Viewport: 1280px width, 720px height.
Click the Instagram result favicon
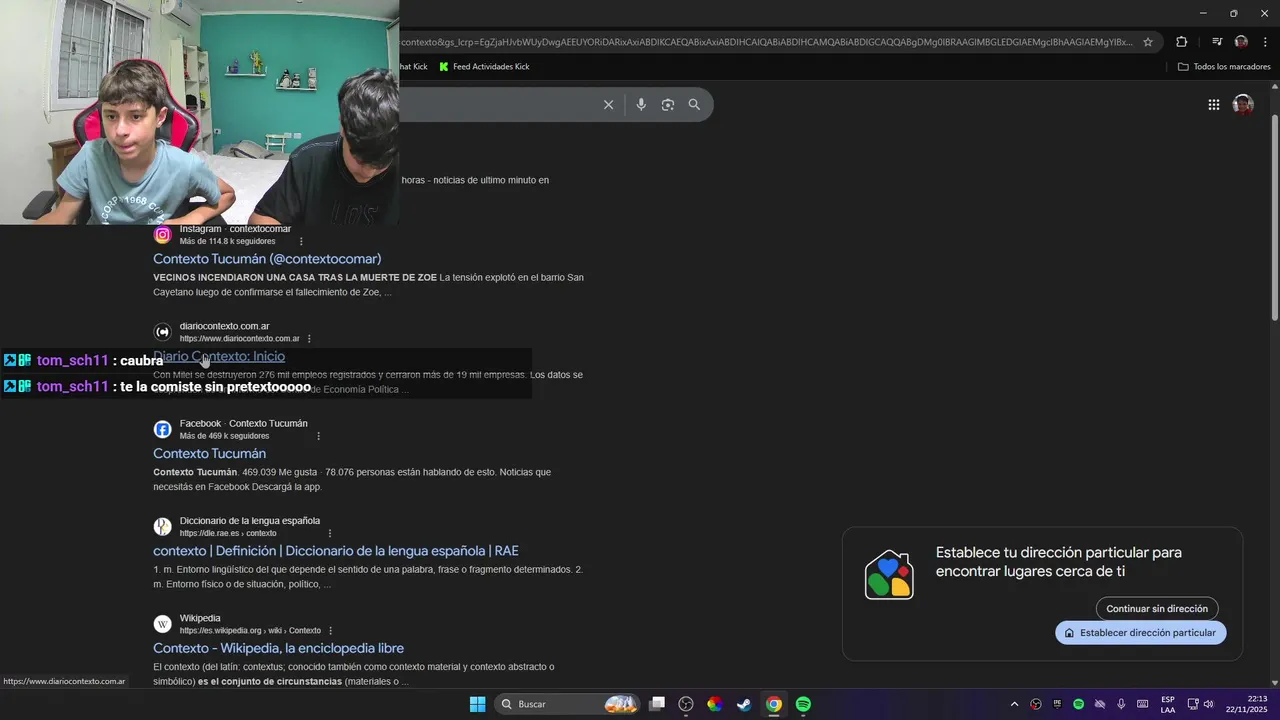[162, 235]
